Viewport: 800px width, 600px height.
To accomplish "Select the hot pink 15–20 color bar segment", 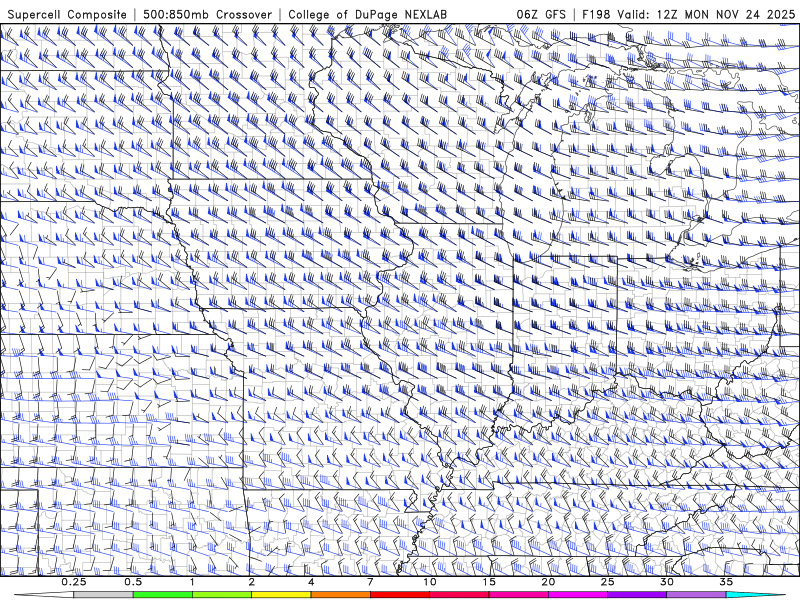I will point(518,595).
